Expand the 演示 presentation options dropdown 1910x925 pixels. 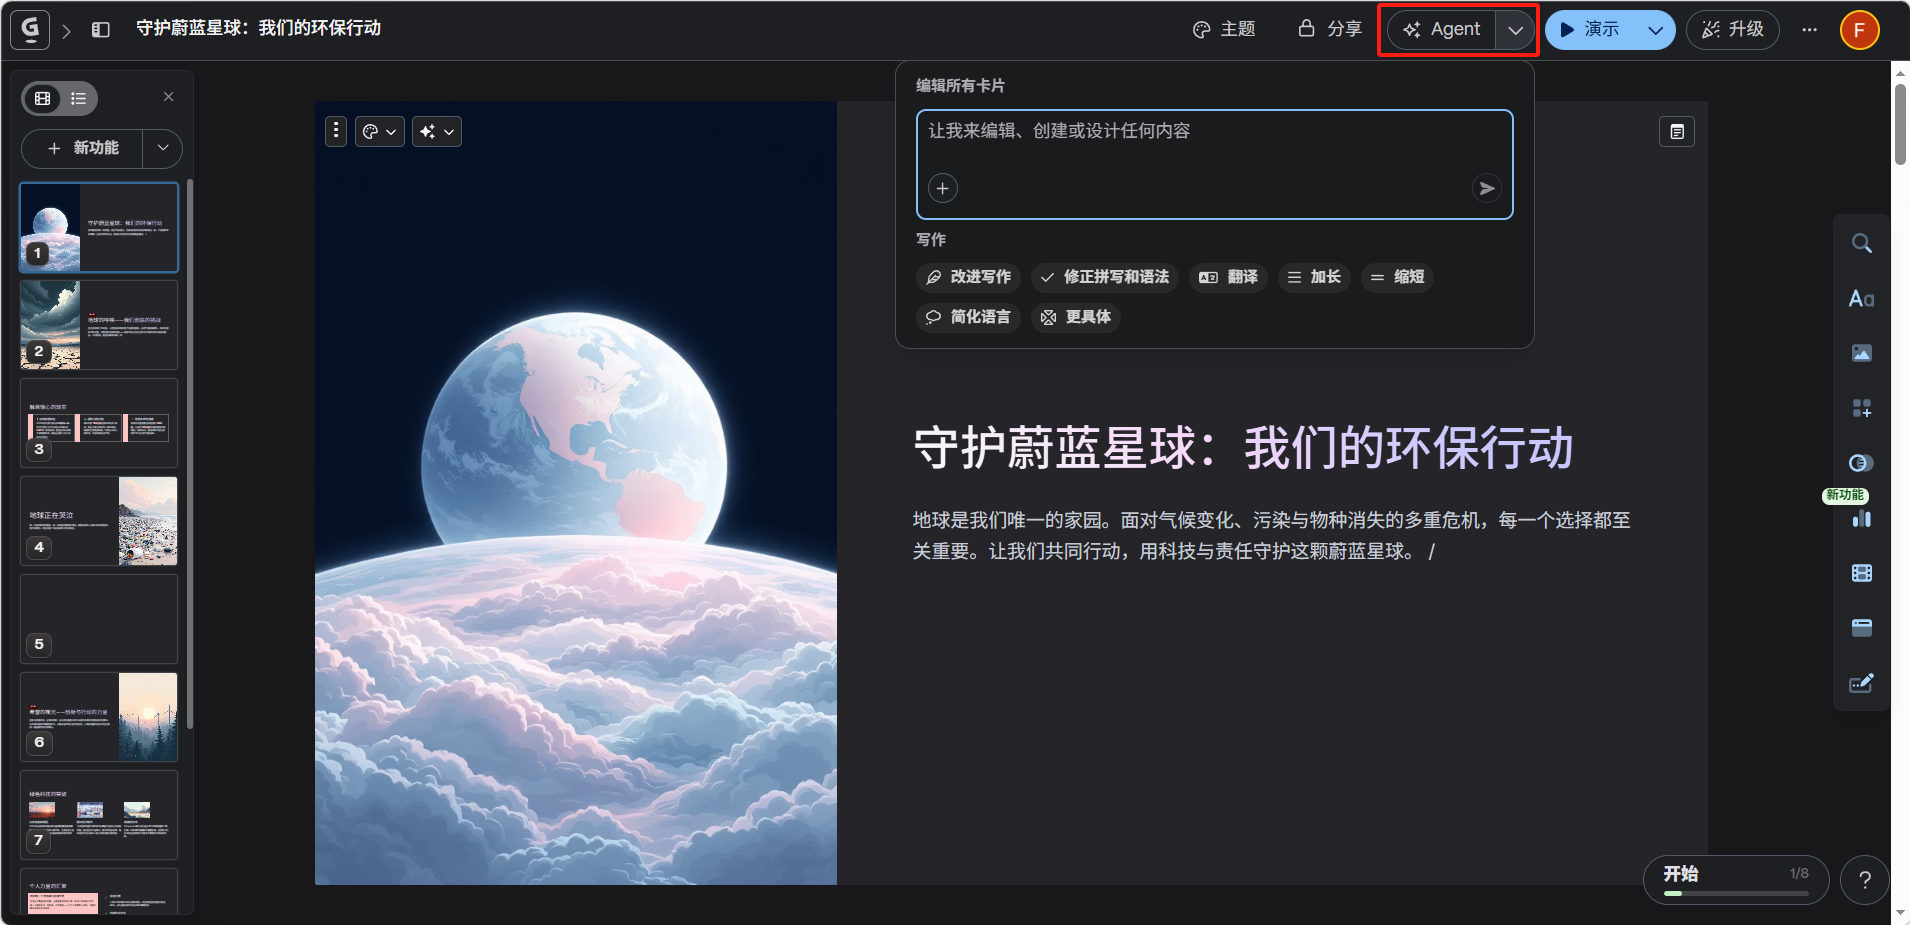1656,30
